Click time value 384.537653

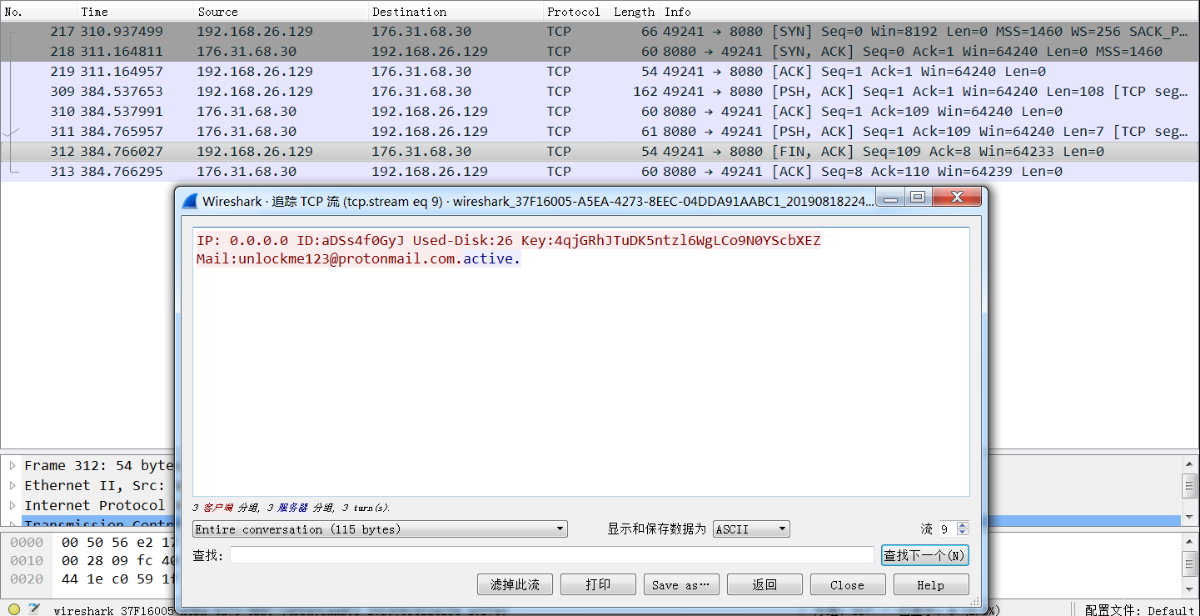(122, 92)
